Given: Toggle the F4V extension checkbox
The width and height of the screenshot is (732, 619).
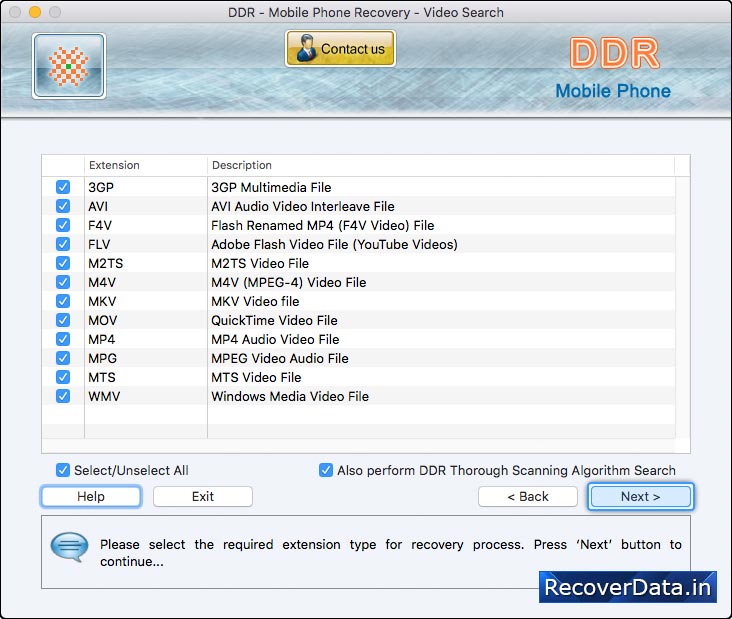Looking at the screenshot, I should pyautogui.click(x=63, y=225).
